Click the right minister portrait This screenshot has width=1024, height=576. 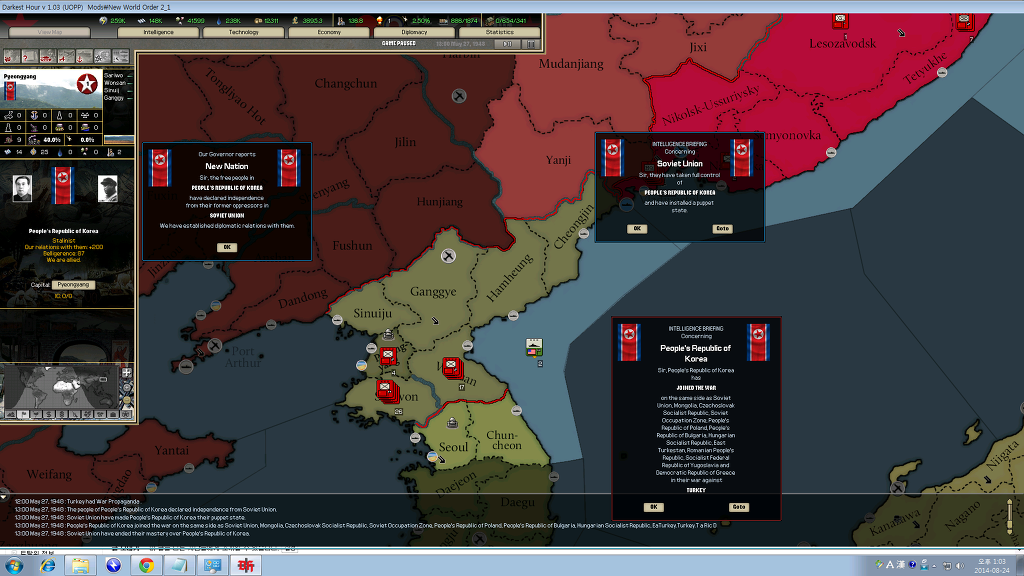point(108,189)
